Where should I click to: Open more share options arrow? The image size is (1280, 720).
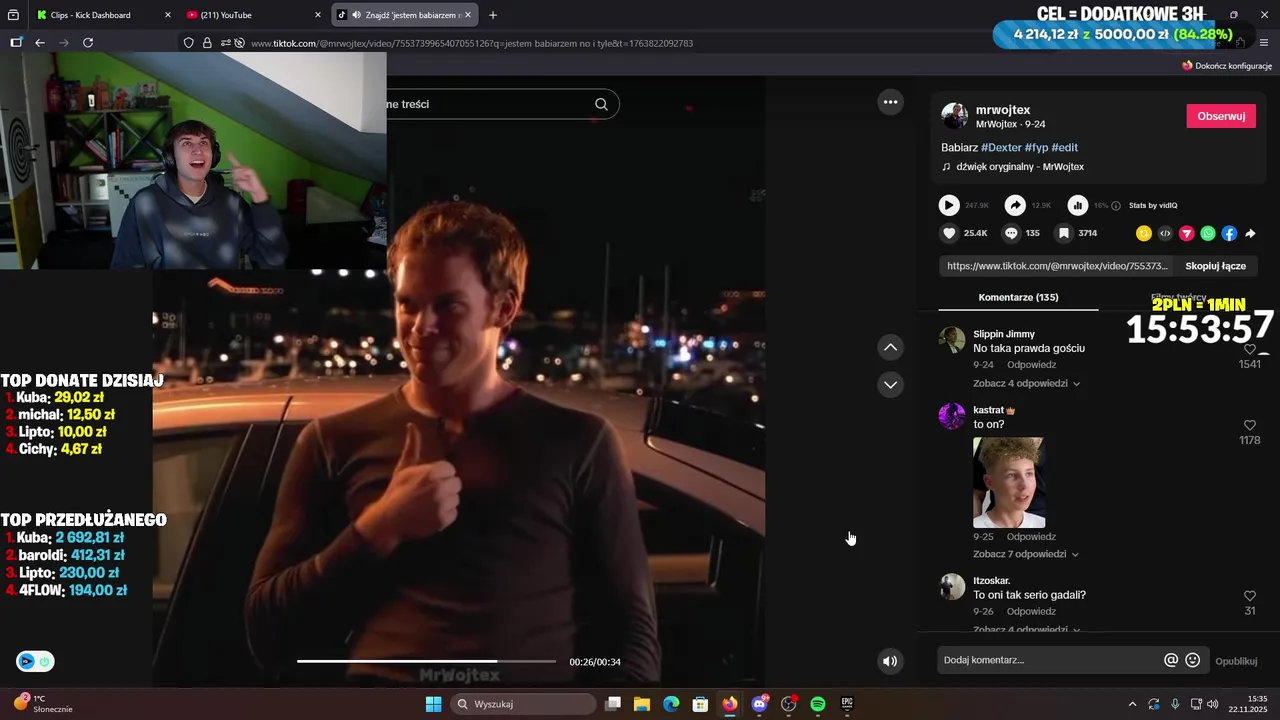coord(1250,233)
